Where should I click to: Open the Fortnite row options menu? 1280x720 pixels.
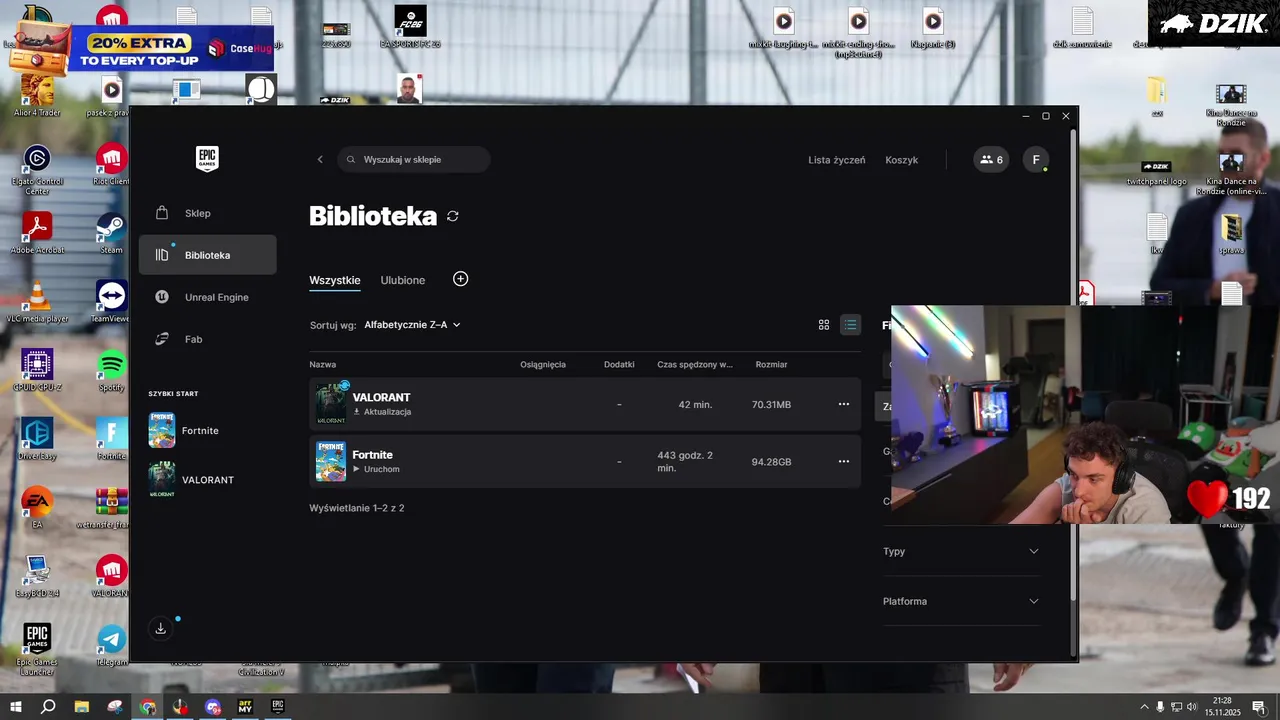843,461
